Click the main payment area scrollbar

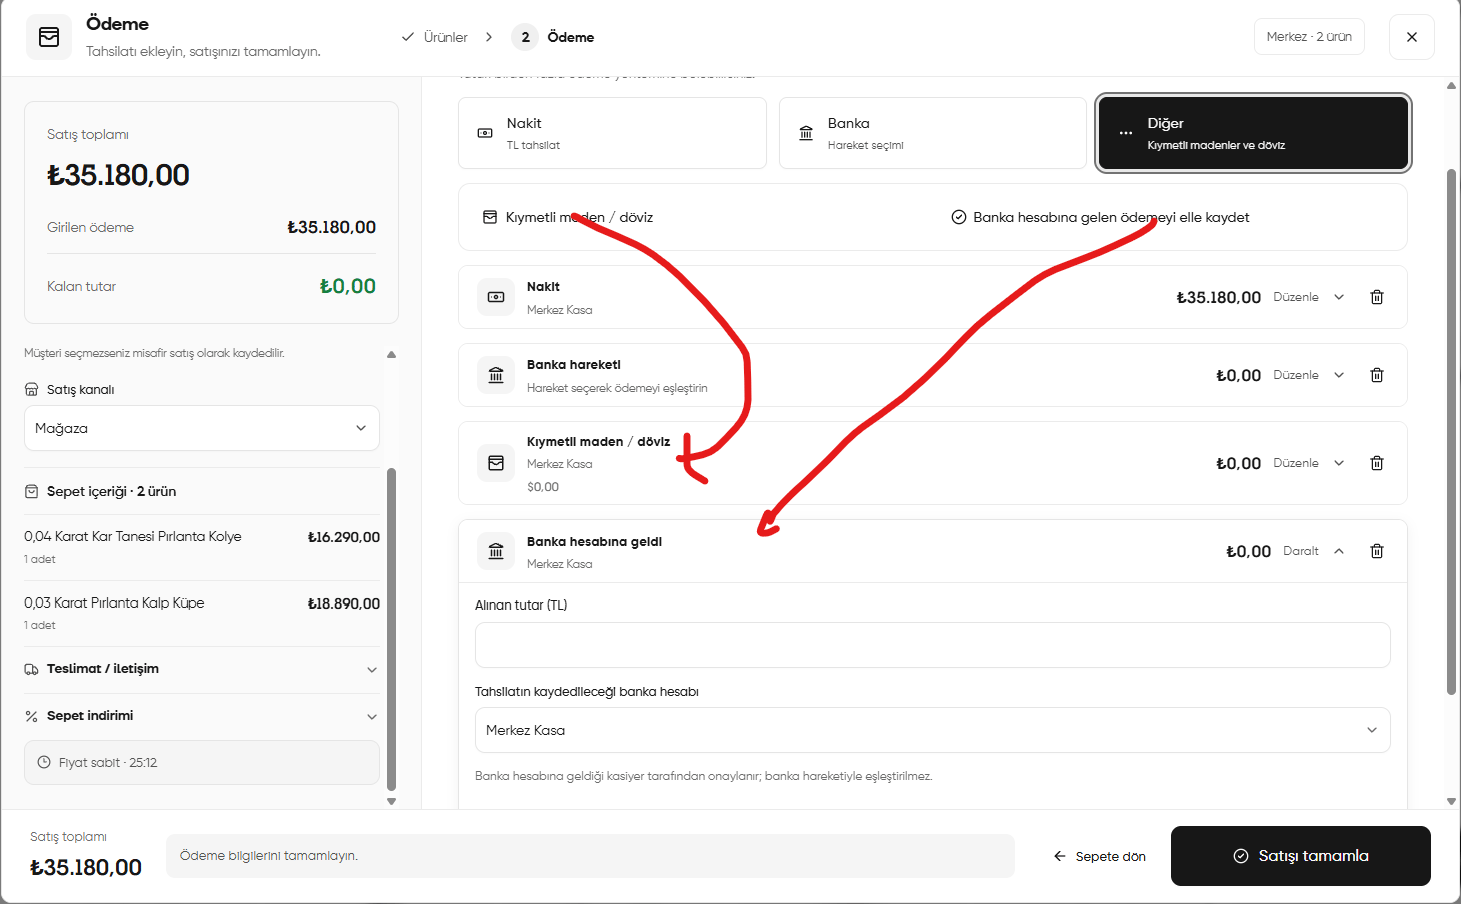tap(1451, 432)
